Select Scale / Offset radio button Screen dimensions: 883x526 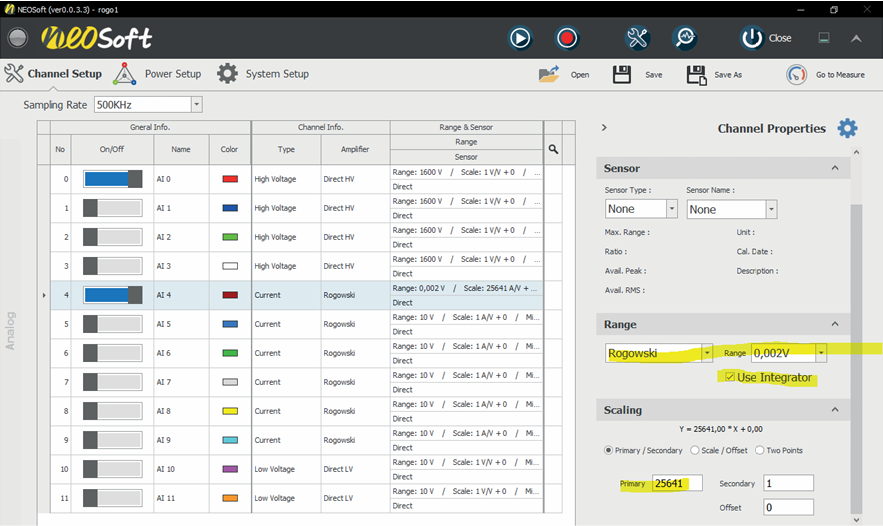click(695, 451)
